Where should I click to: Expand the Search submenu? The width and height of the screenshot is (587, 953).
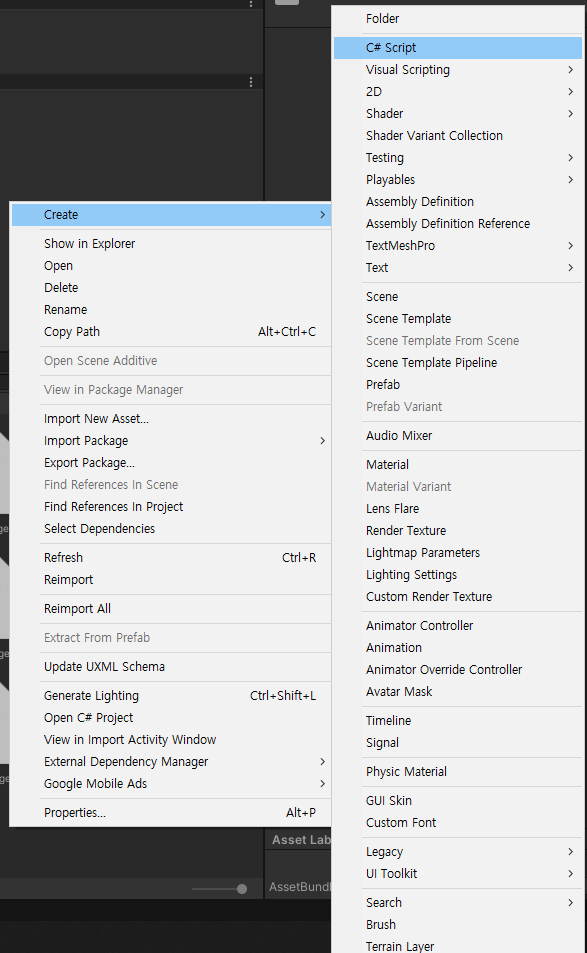pos(458,903)
